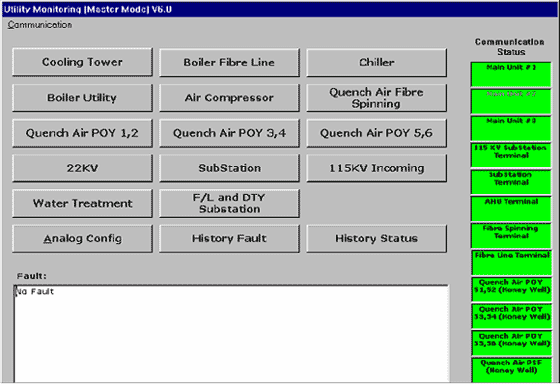View the History Fault log
The width and height of the screenshot is (560, 384).
pyautogui.click(x=229, y=238)
